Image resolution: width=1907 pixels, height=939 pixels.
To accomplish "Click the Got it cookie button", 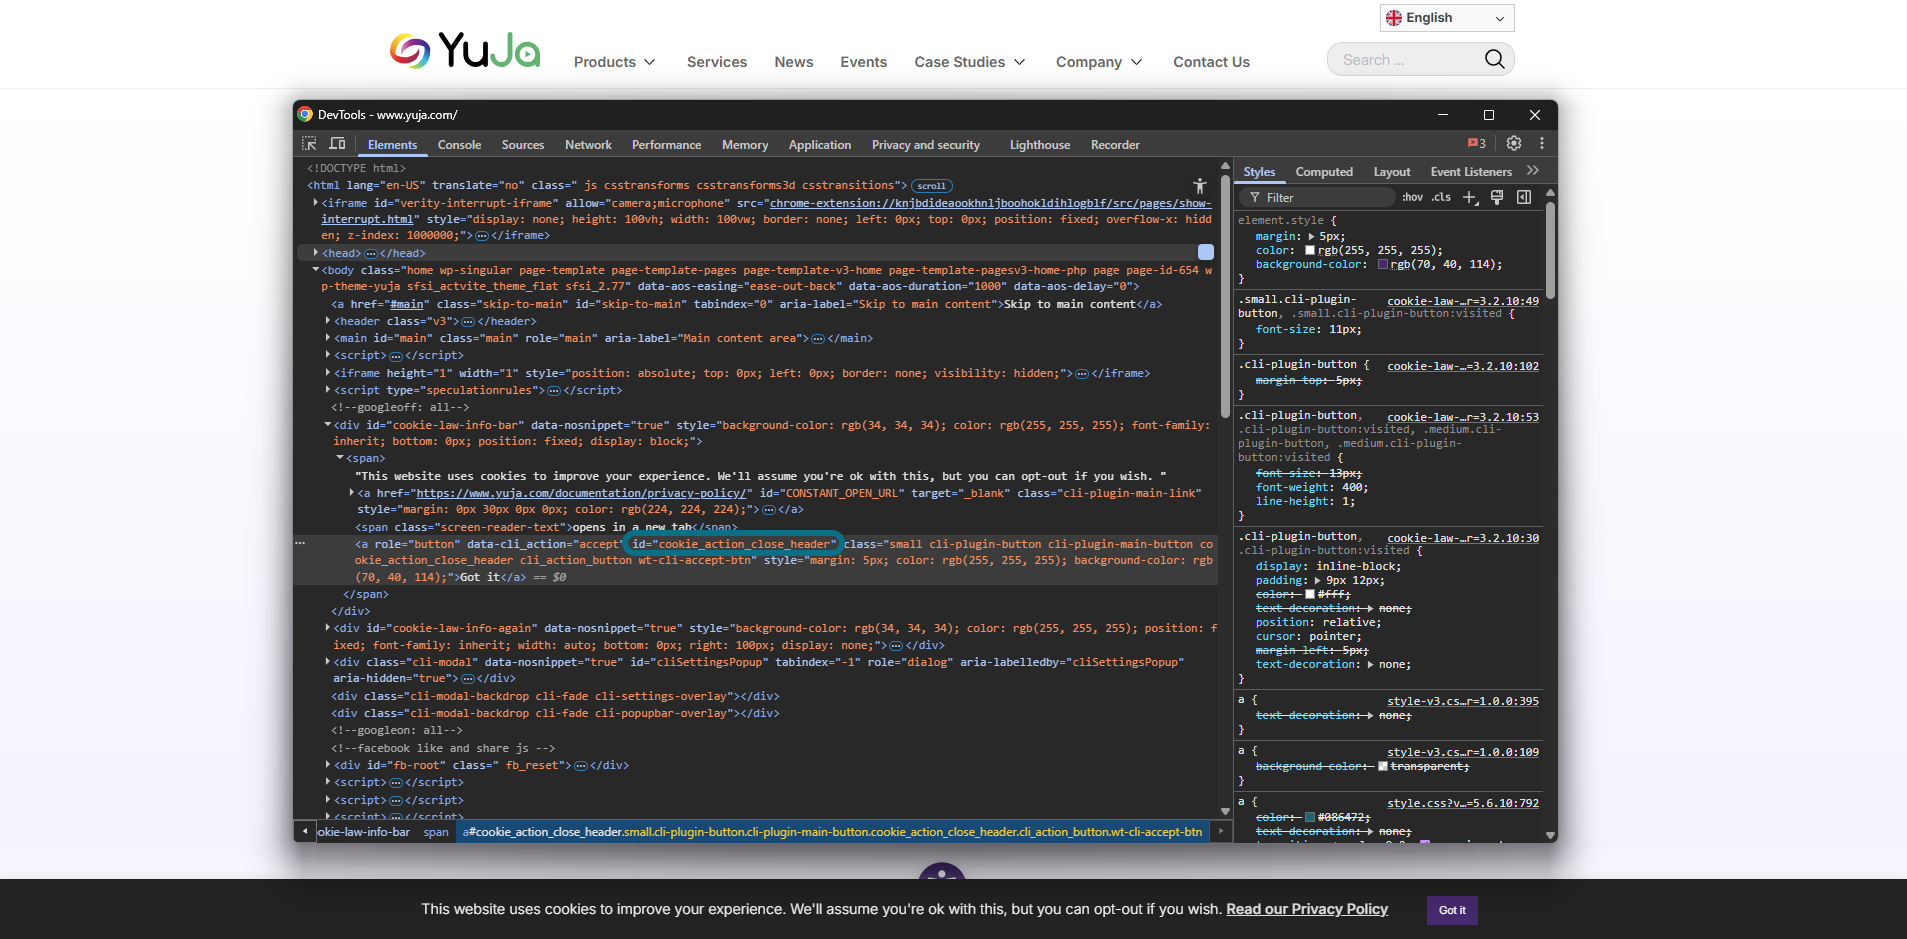I will coord(1452,910).
